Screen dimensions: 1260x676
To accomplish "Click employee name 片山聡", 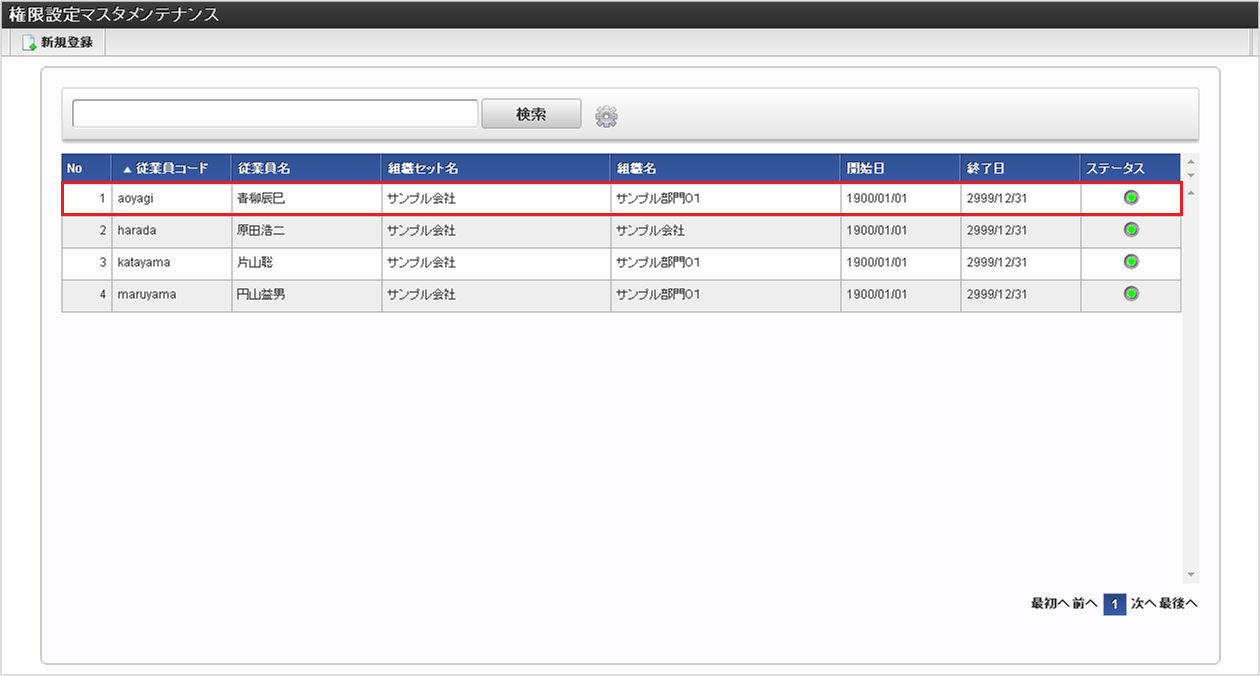I will [x=255, y=262].
